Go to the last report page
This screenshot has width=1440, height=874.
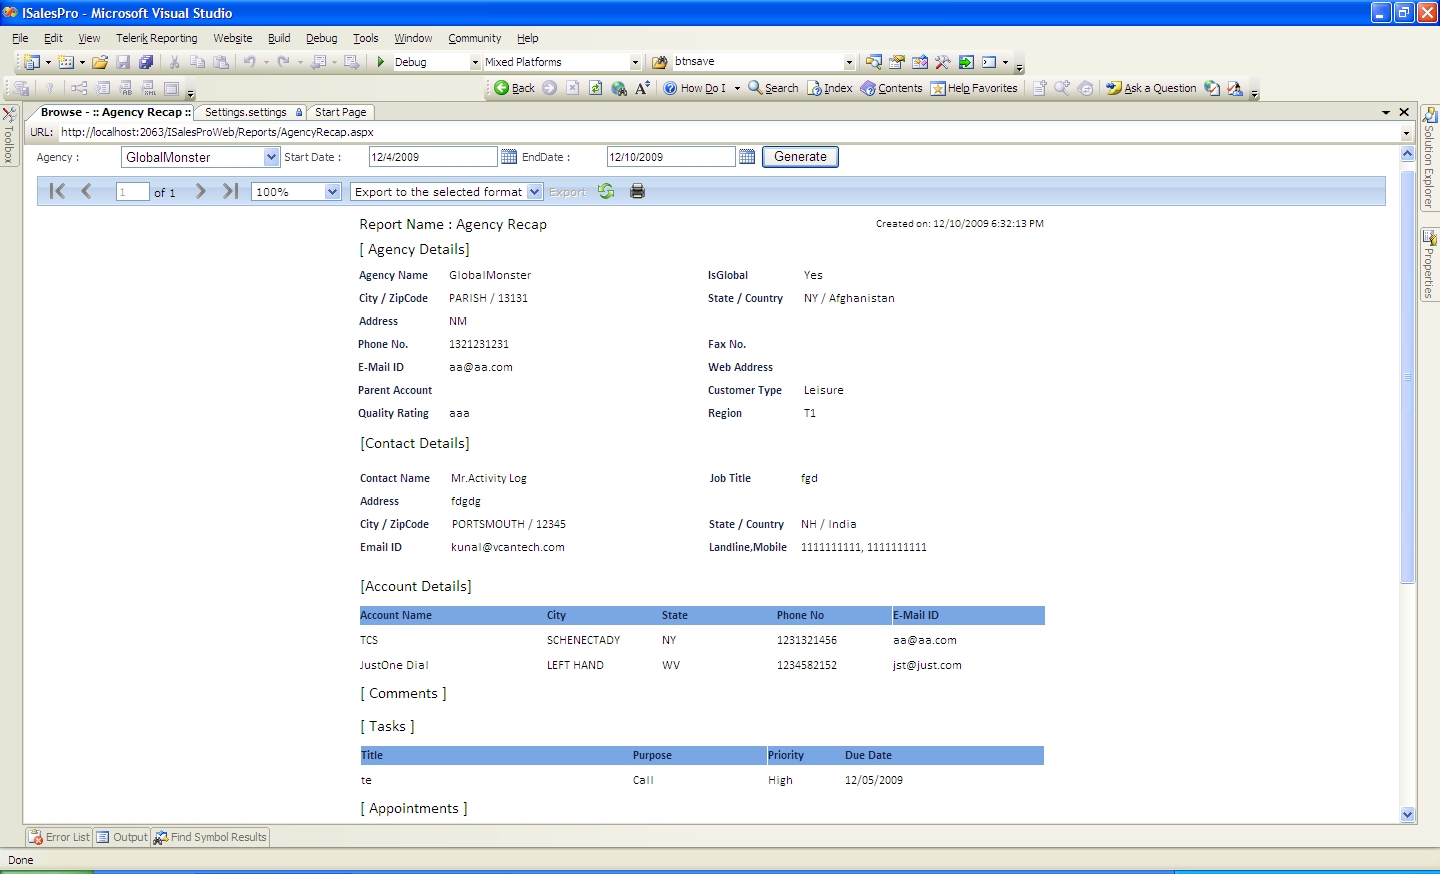[x=230, y=191]
